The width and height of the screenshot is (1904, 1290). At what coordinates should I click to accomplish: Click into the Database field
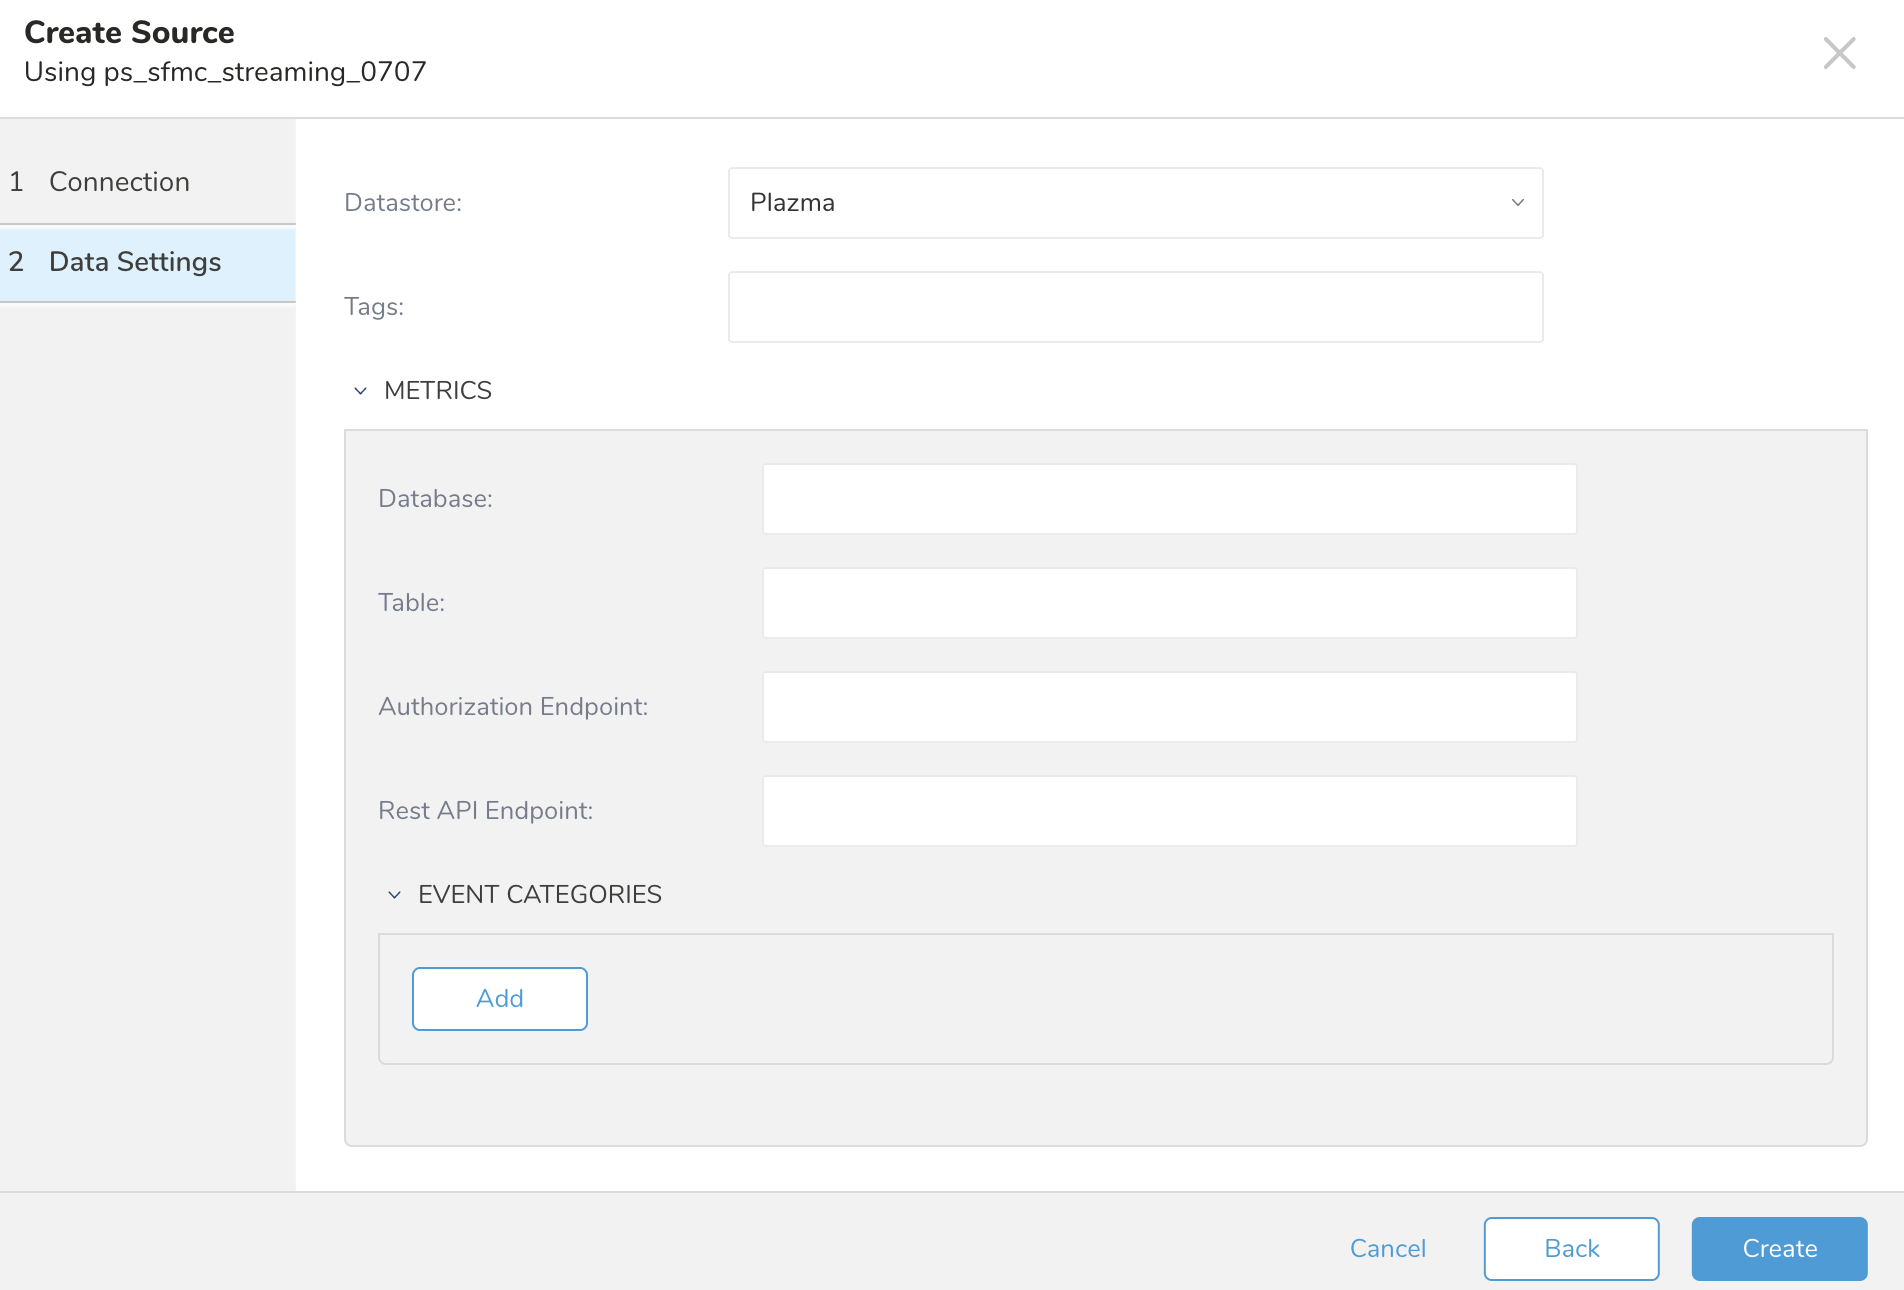click(1168, 499)
